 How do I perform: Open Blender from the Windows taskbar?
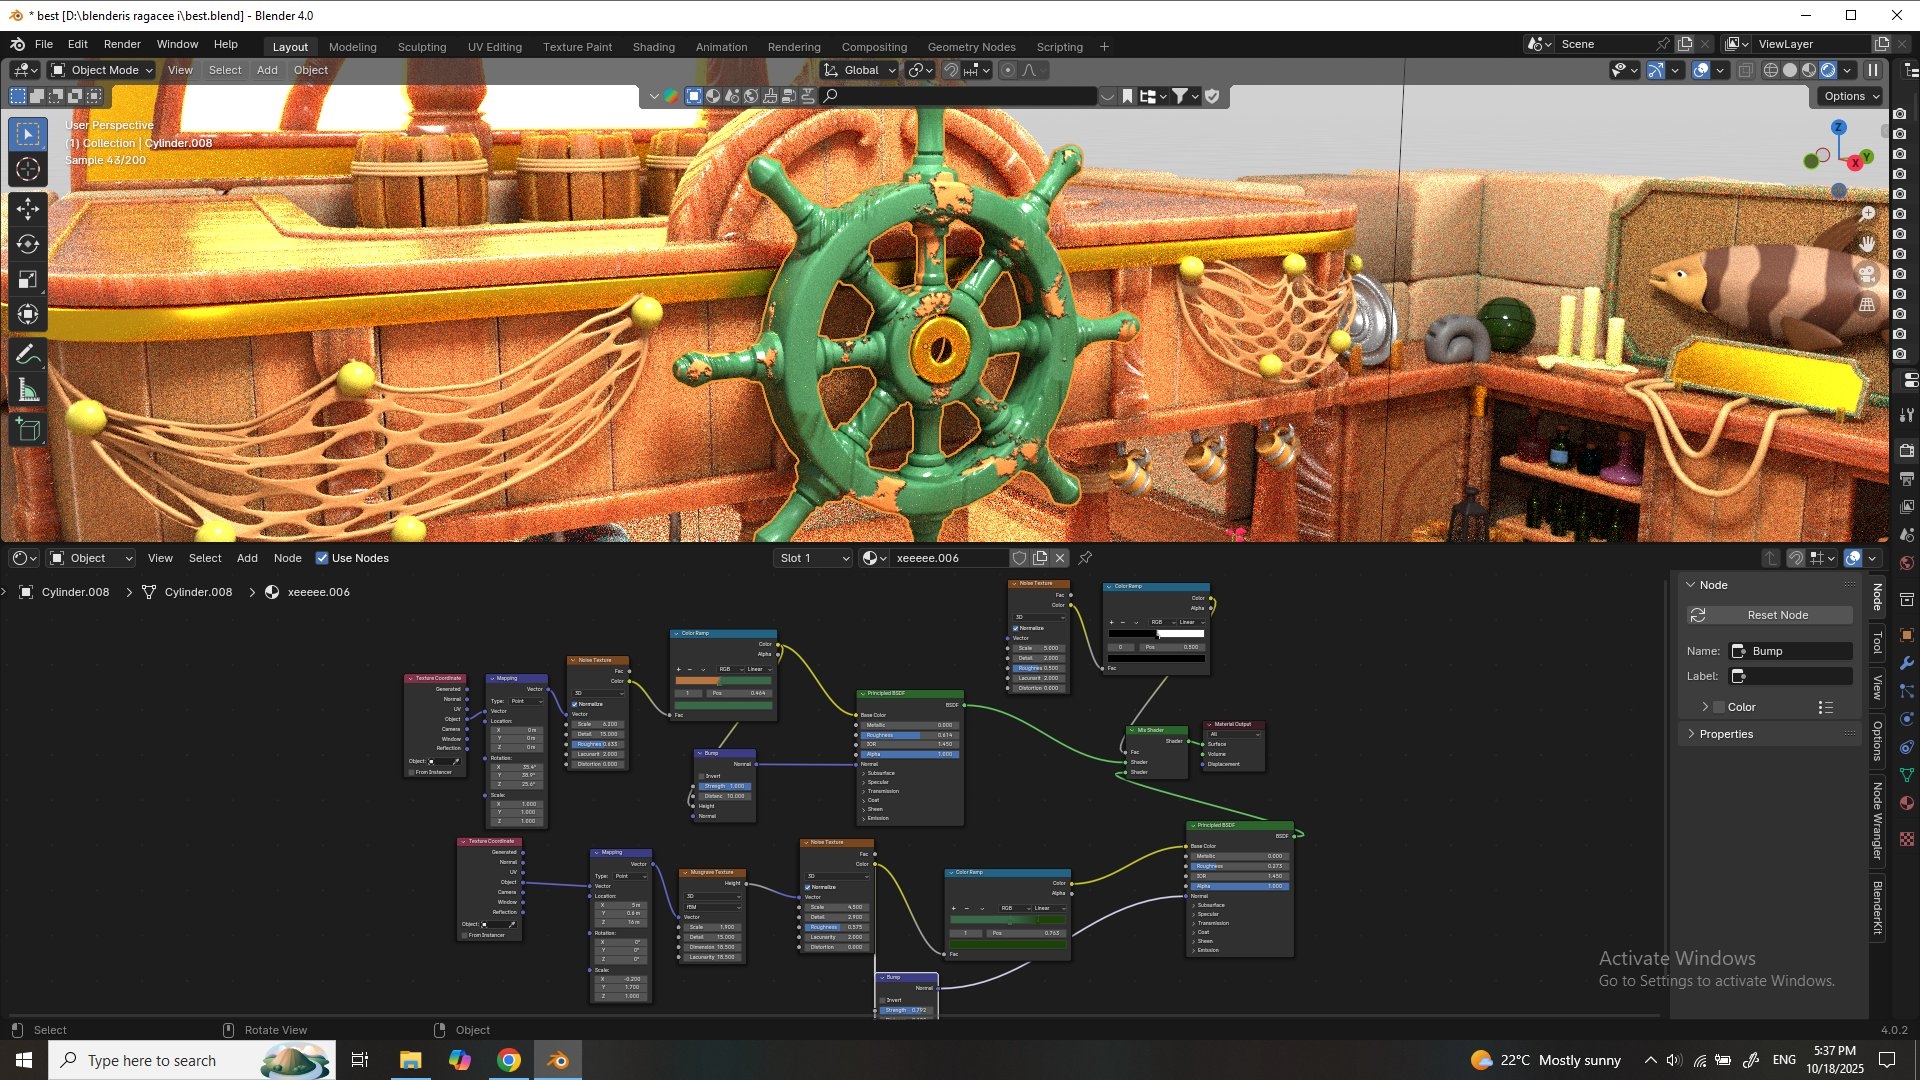[x=558, y=1060]
